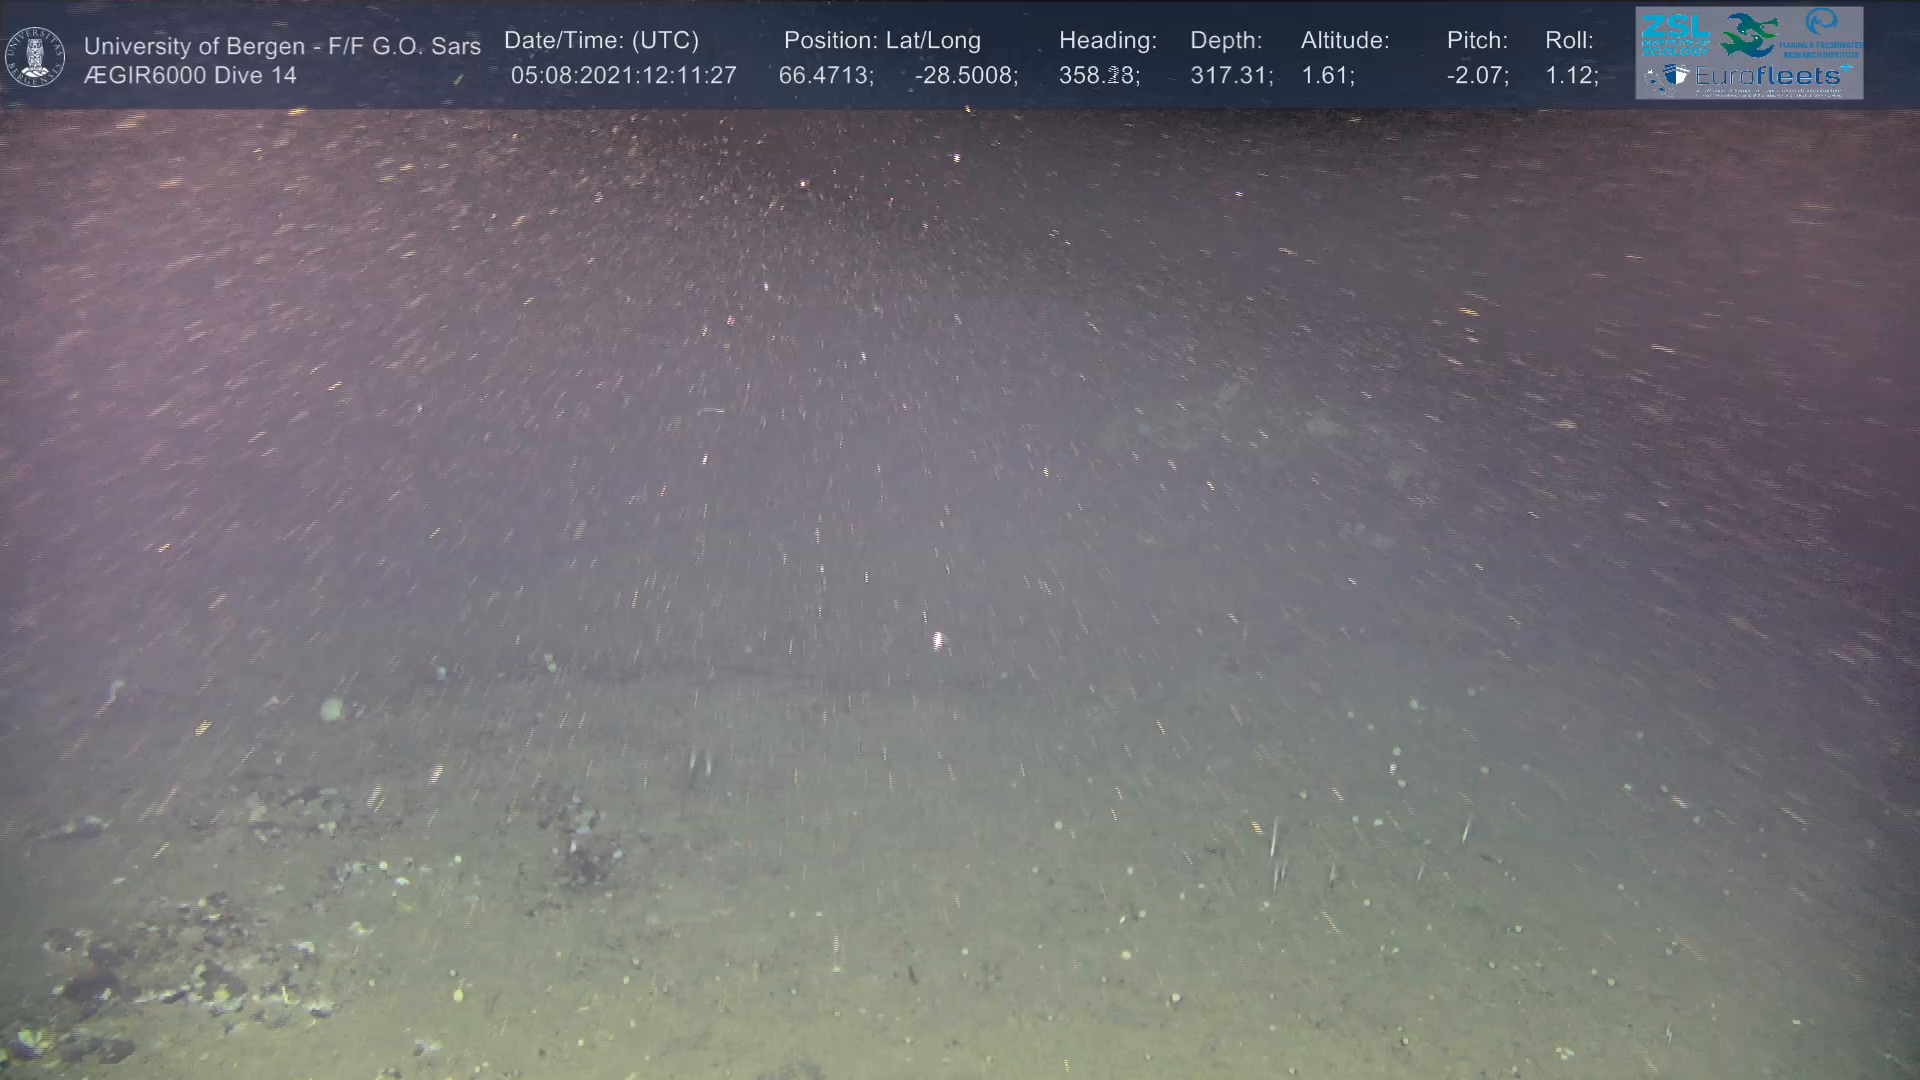The width and height of the screenshot is (1920, 1080).
Task: Click the green-blue fish emblem logo
Action: [x=1750, y=35]
